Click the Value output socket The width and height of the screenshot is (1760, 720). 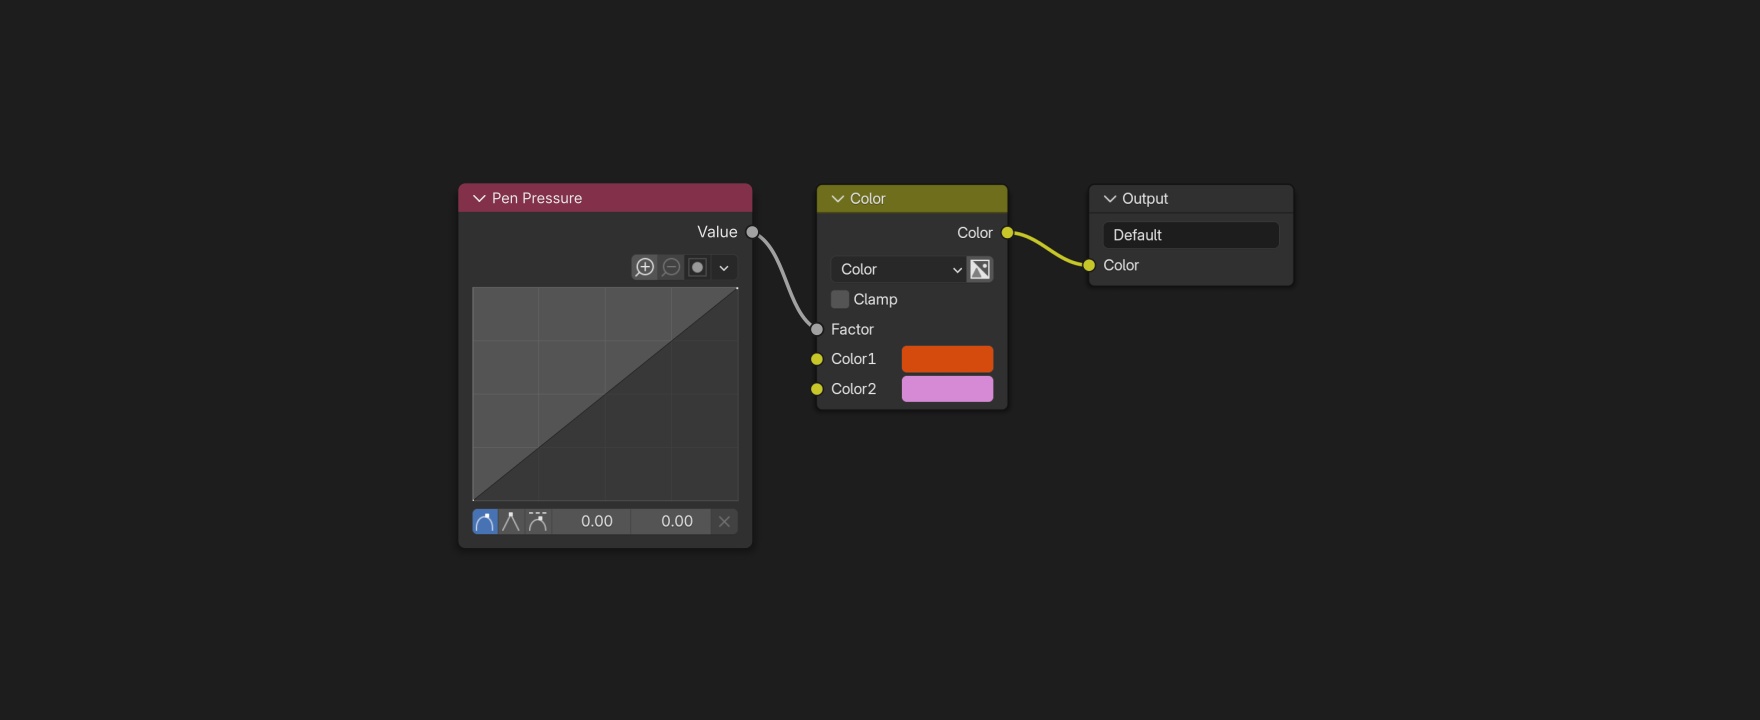click(x=752, y=232)
